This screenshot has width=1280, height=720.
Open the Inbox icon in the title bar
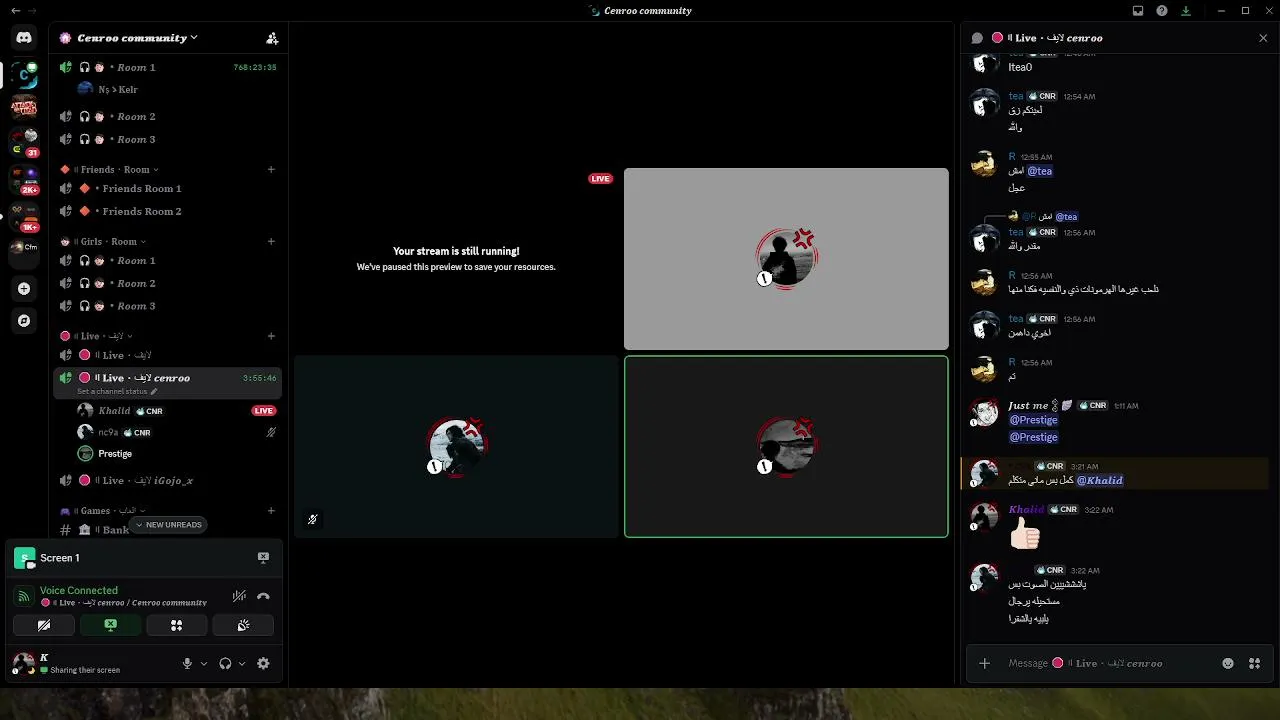[1138, 11]
